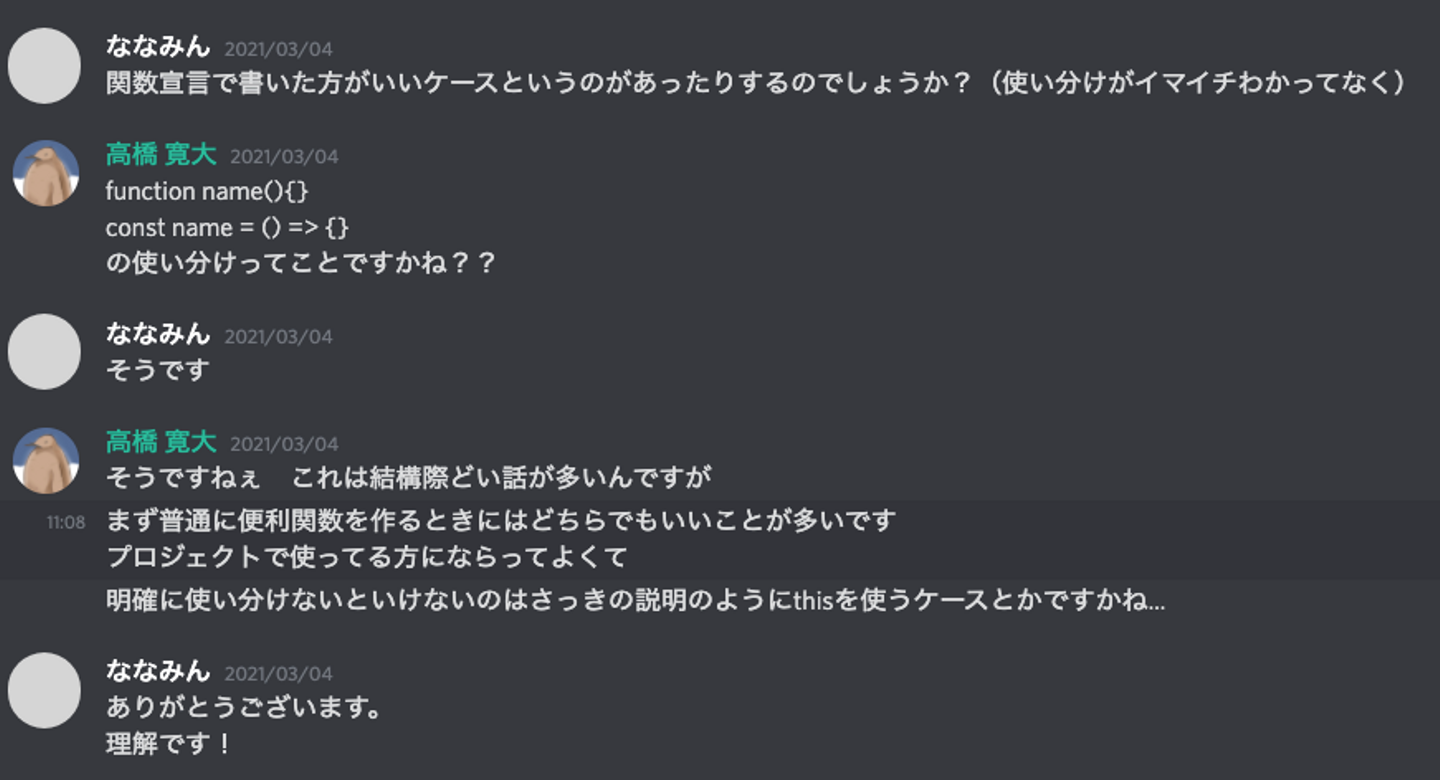The image size is (1440, 780).
Task: Open ななみん's avatar beside the ありがとうございます message
Action: (x=44, y=690)
